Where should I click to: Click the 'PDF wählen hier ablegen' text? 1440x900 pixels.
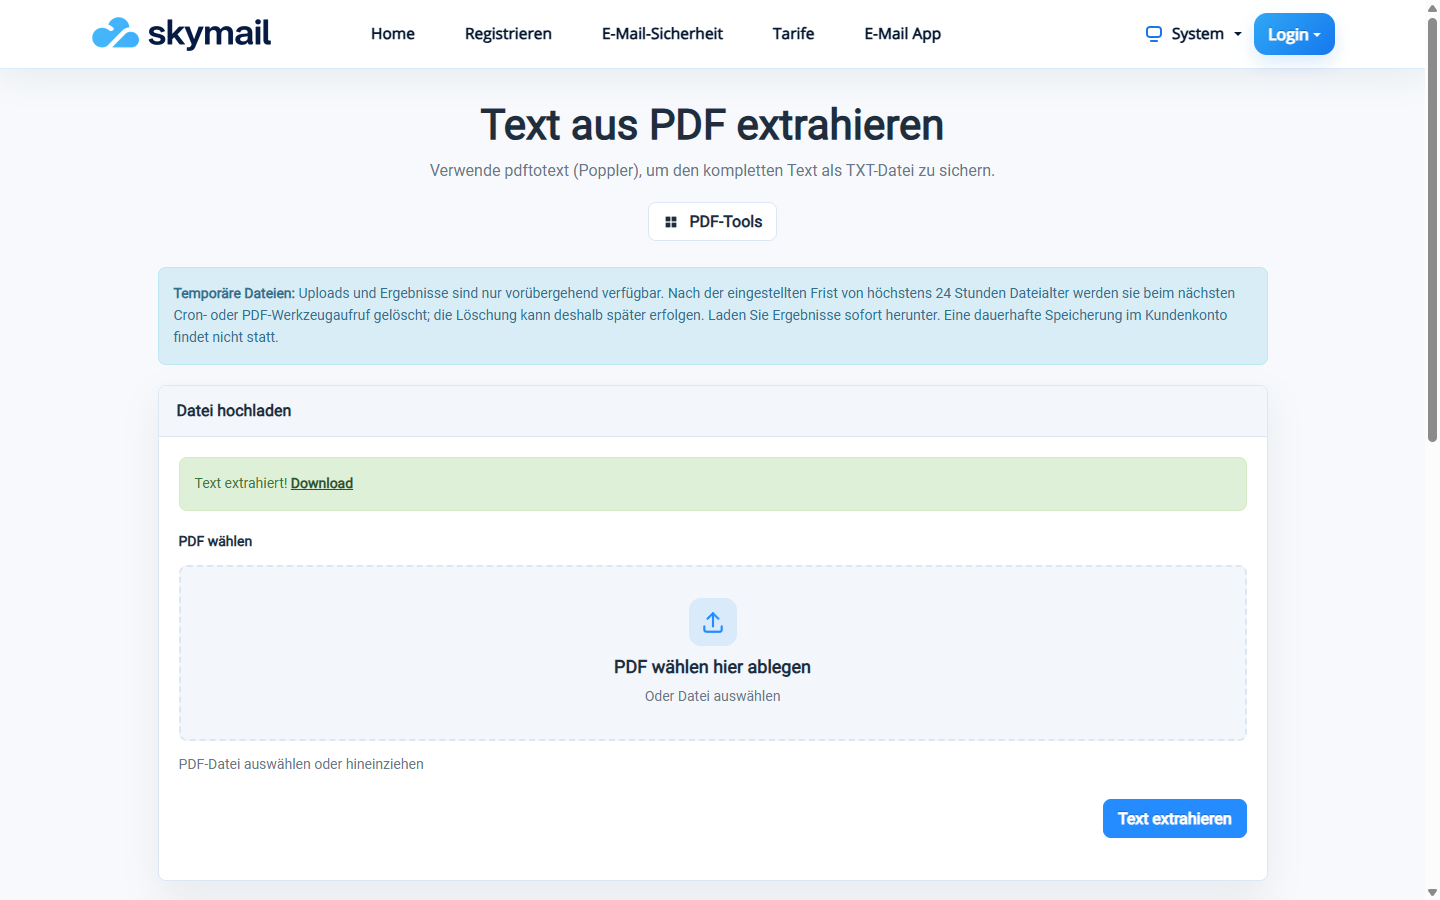[x=713, y=667]
